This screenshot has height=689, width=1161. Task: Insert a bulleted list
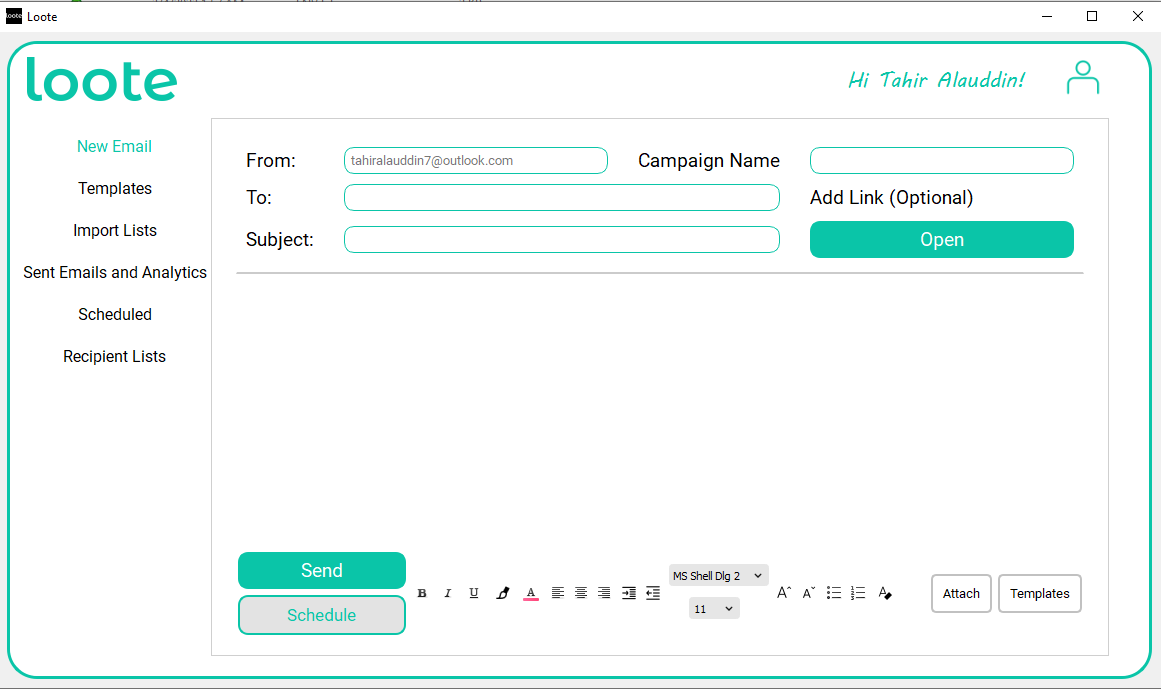tap(834, 593)
